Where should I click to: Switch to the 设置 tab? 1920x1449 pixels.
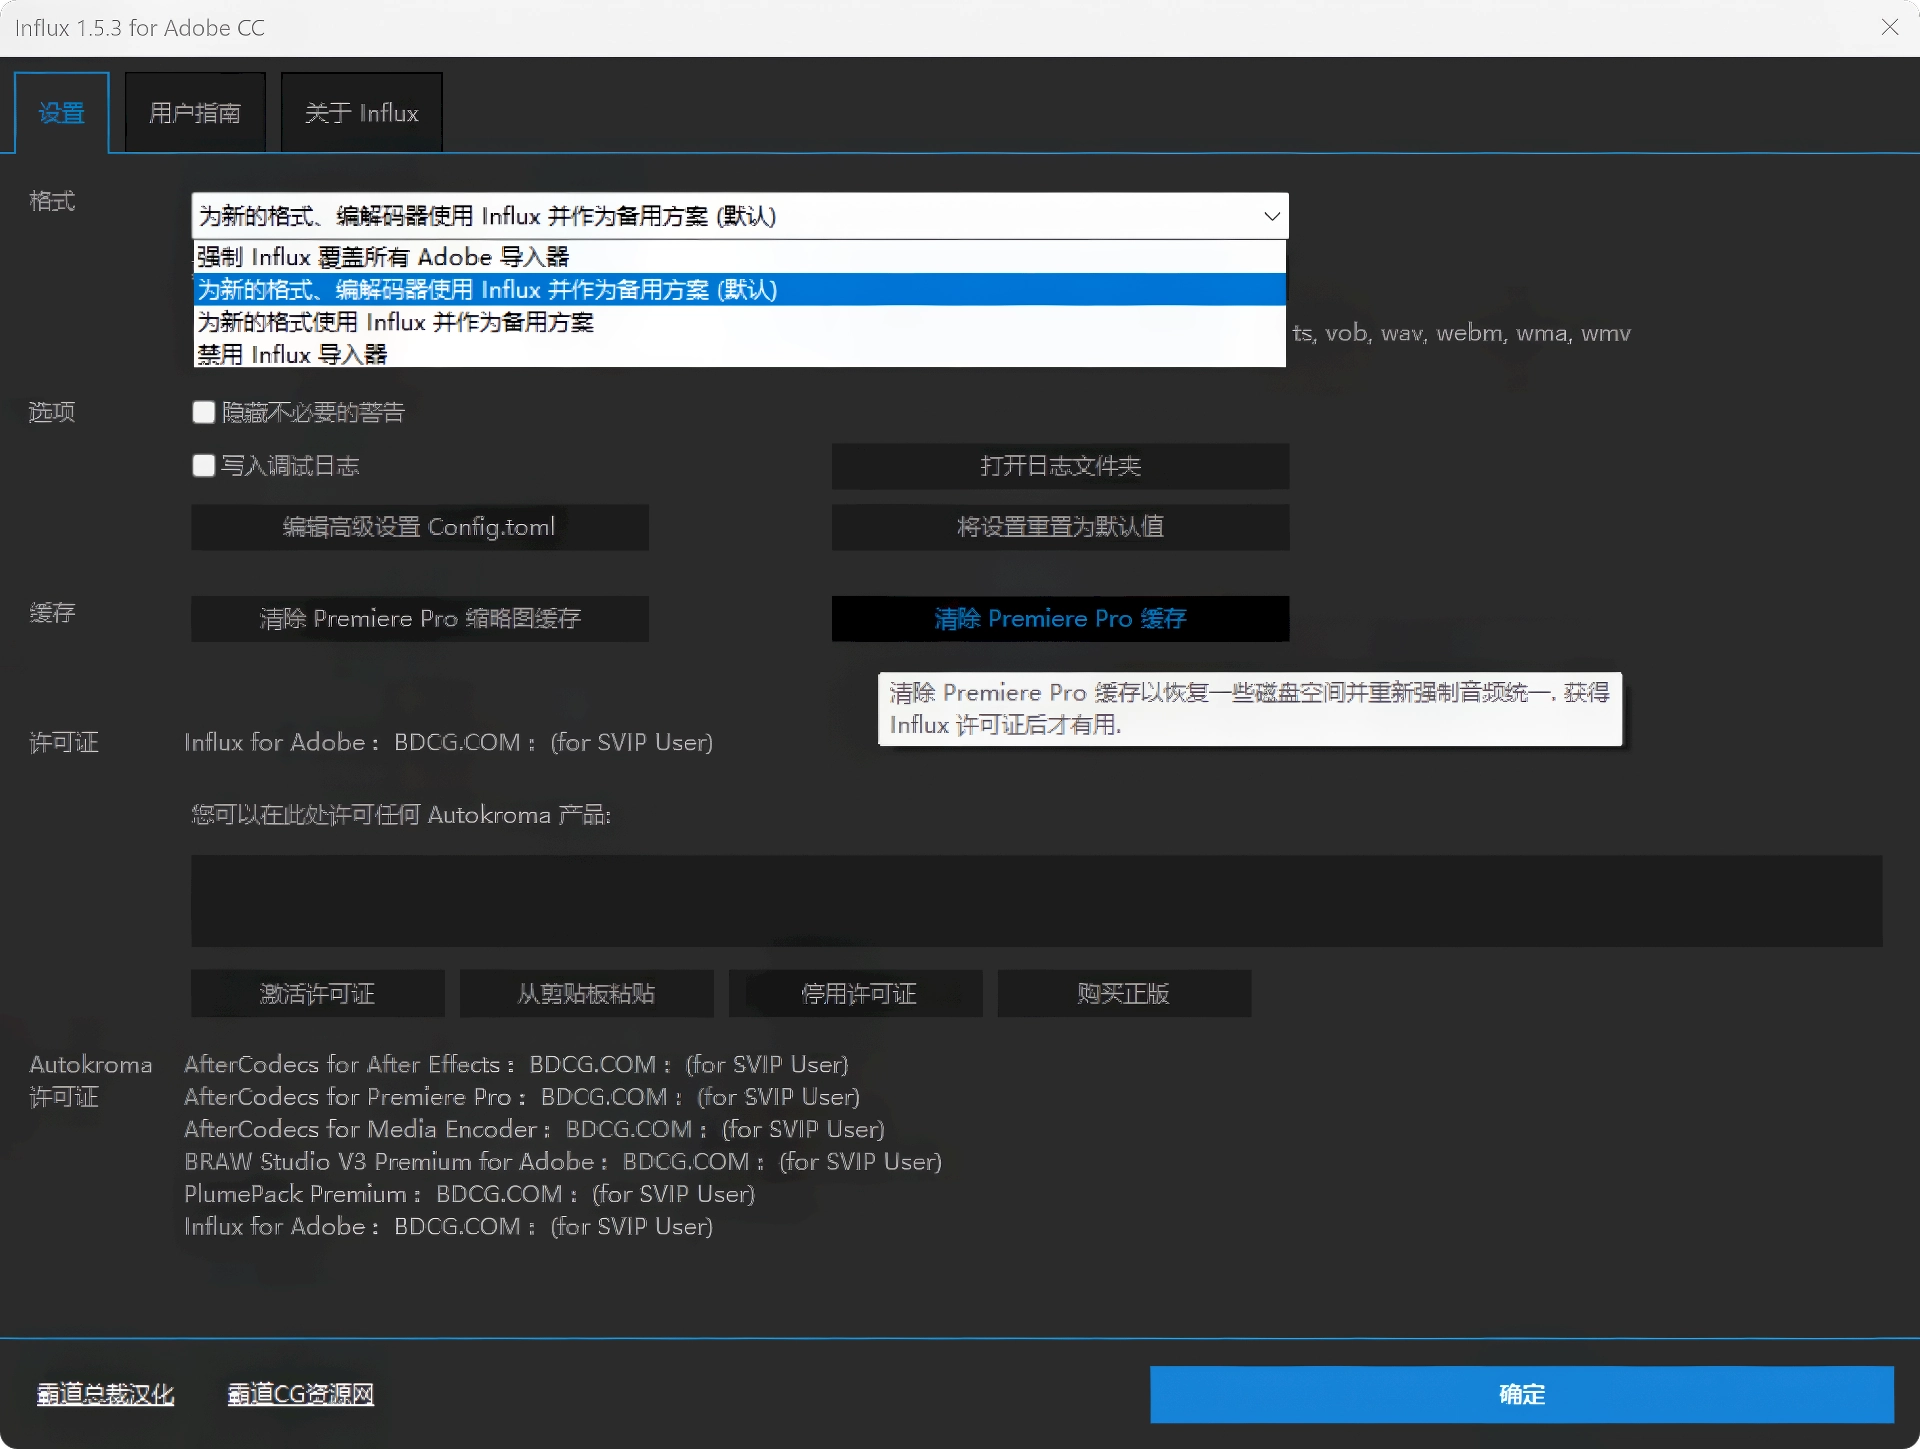(61, 113)
